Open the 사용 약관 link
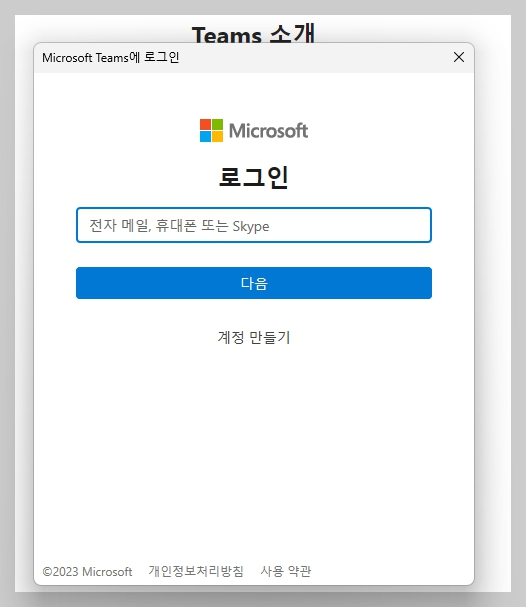 click(x=286, y=571)
